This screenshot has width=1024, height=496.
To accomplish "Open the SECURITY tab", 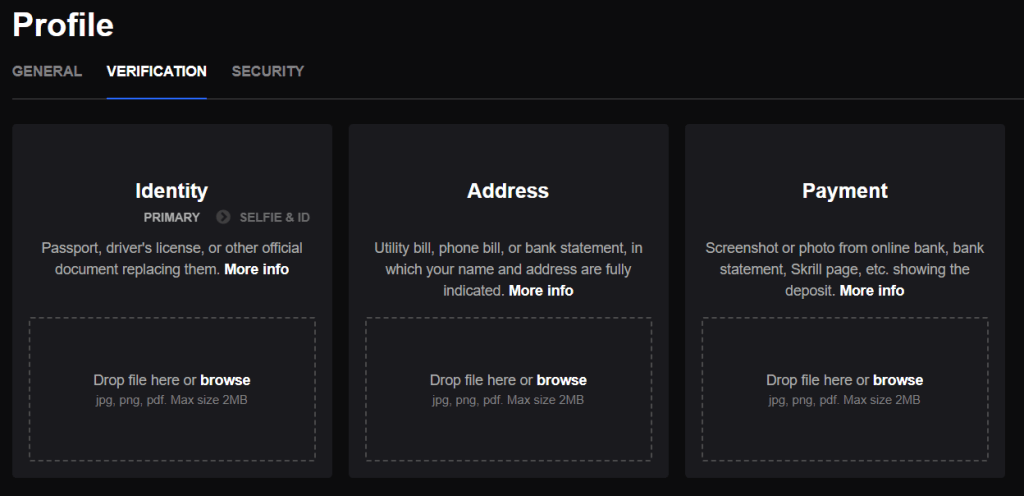I will [x=268, y=71].
